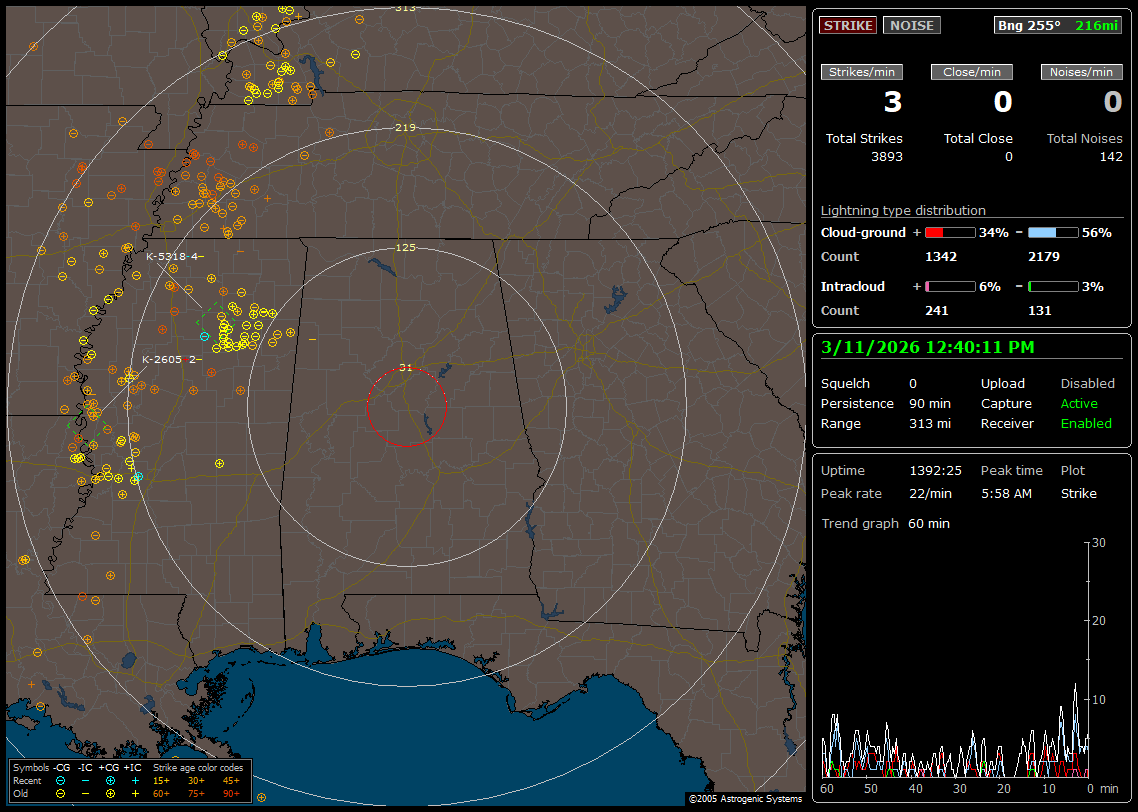Click the Recent -CG cyan legend symbol
This screenshot has height=812, width=1138.
pos(61,780)
